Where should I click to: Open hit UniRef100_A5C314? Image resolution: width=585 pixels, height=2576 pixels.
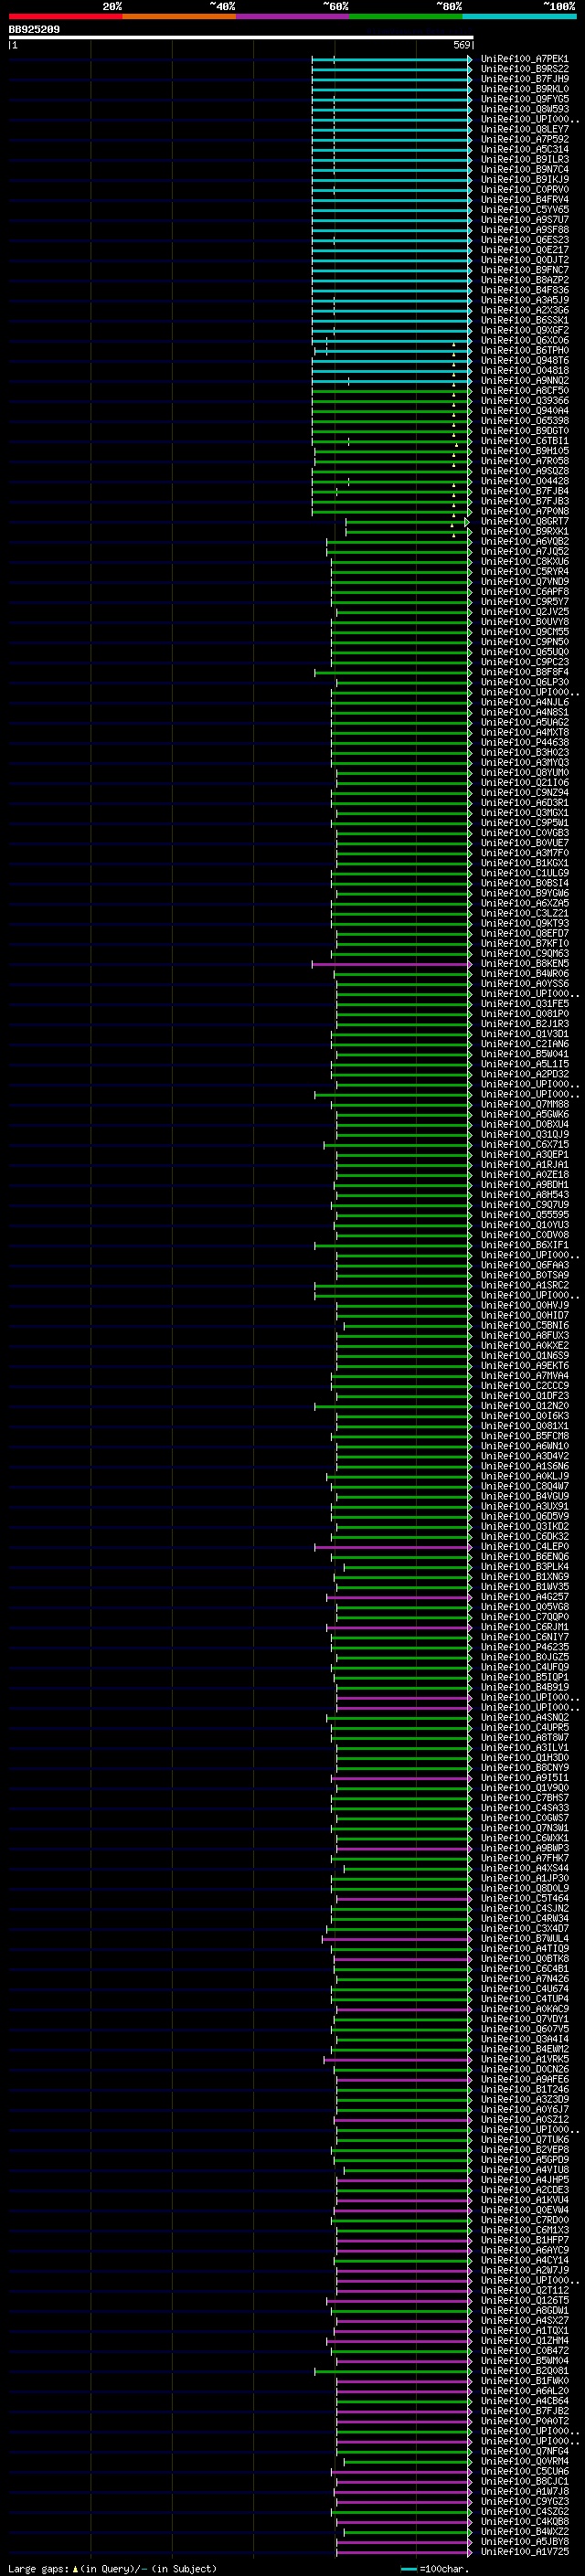click(524, 150)
